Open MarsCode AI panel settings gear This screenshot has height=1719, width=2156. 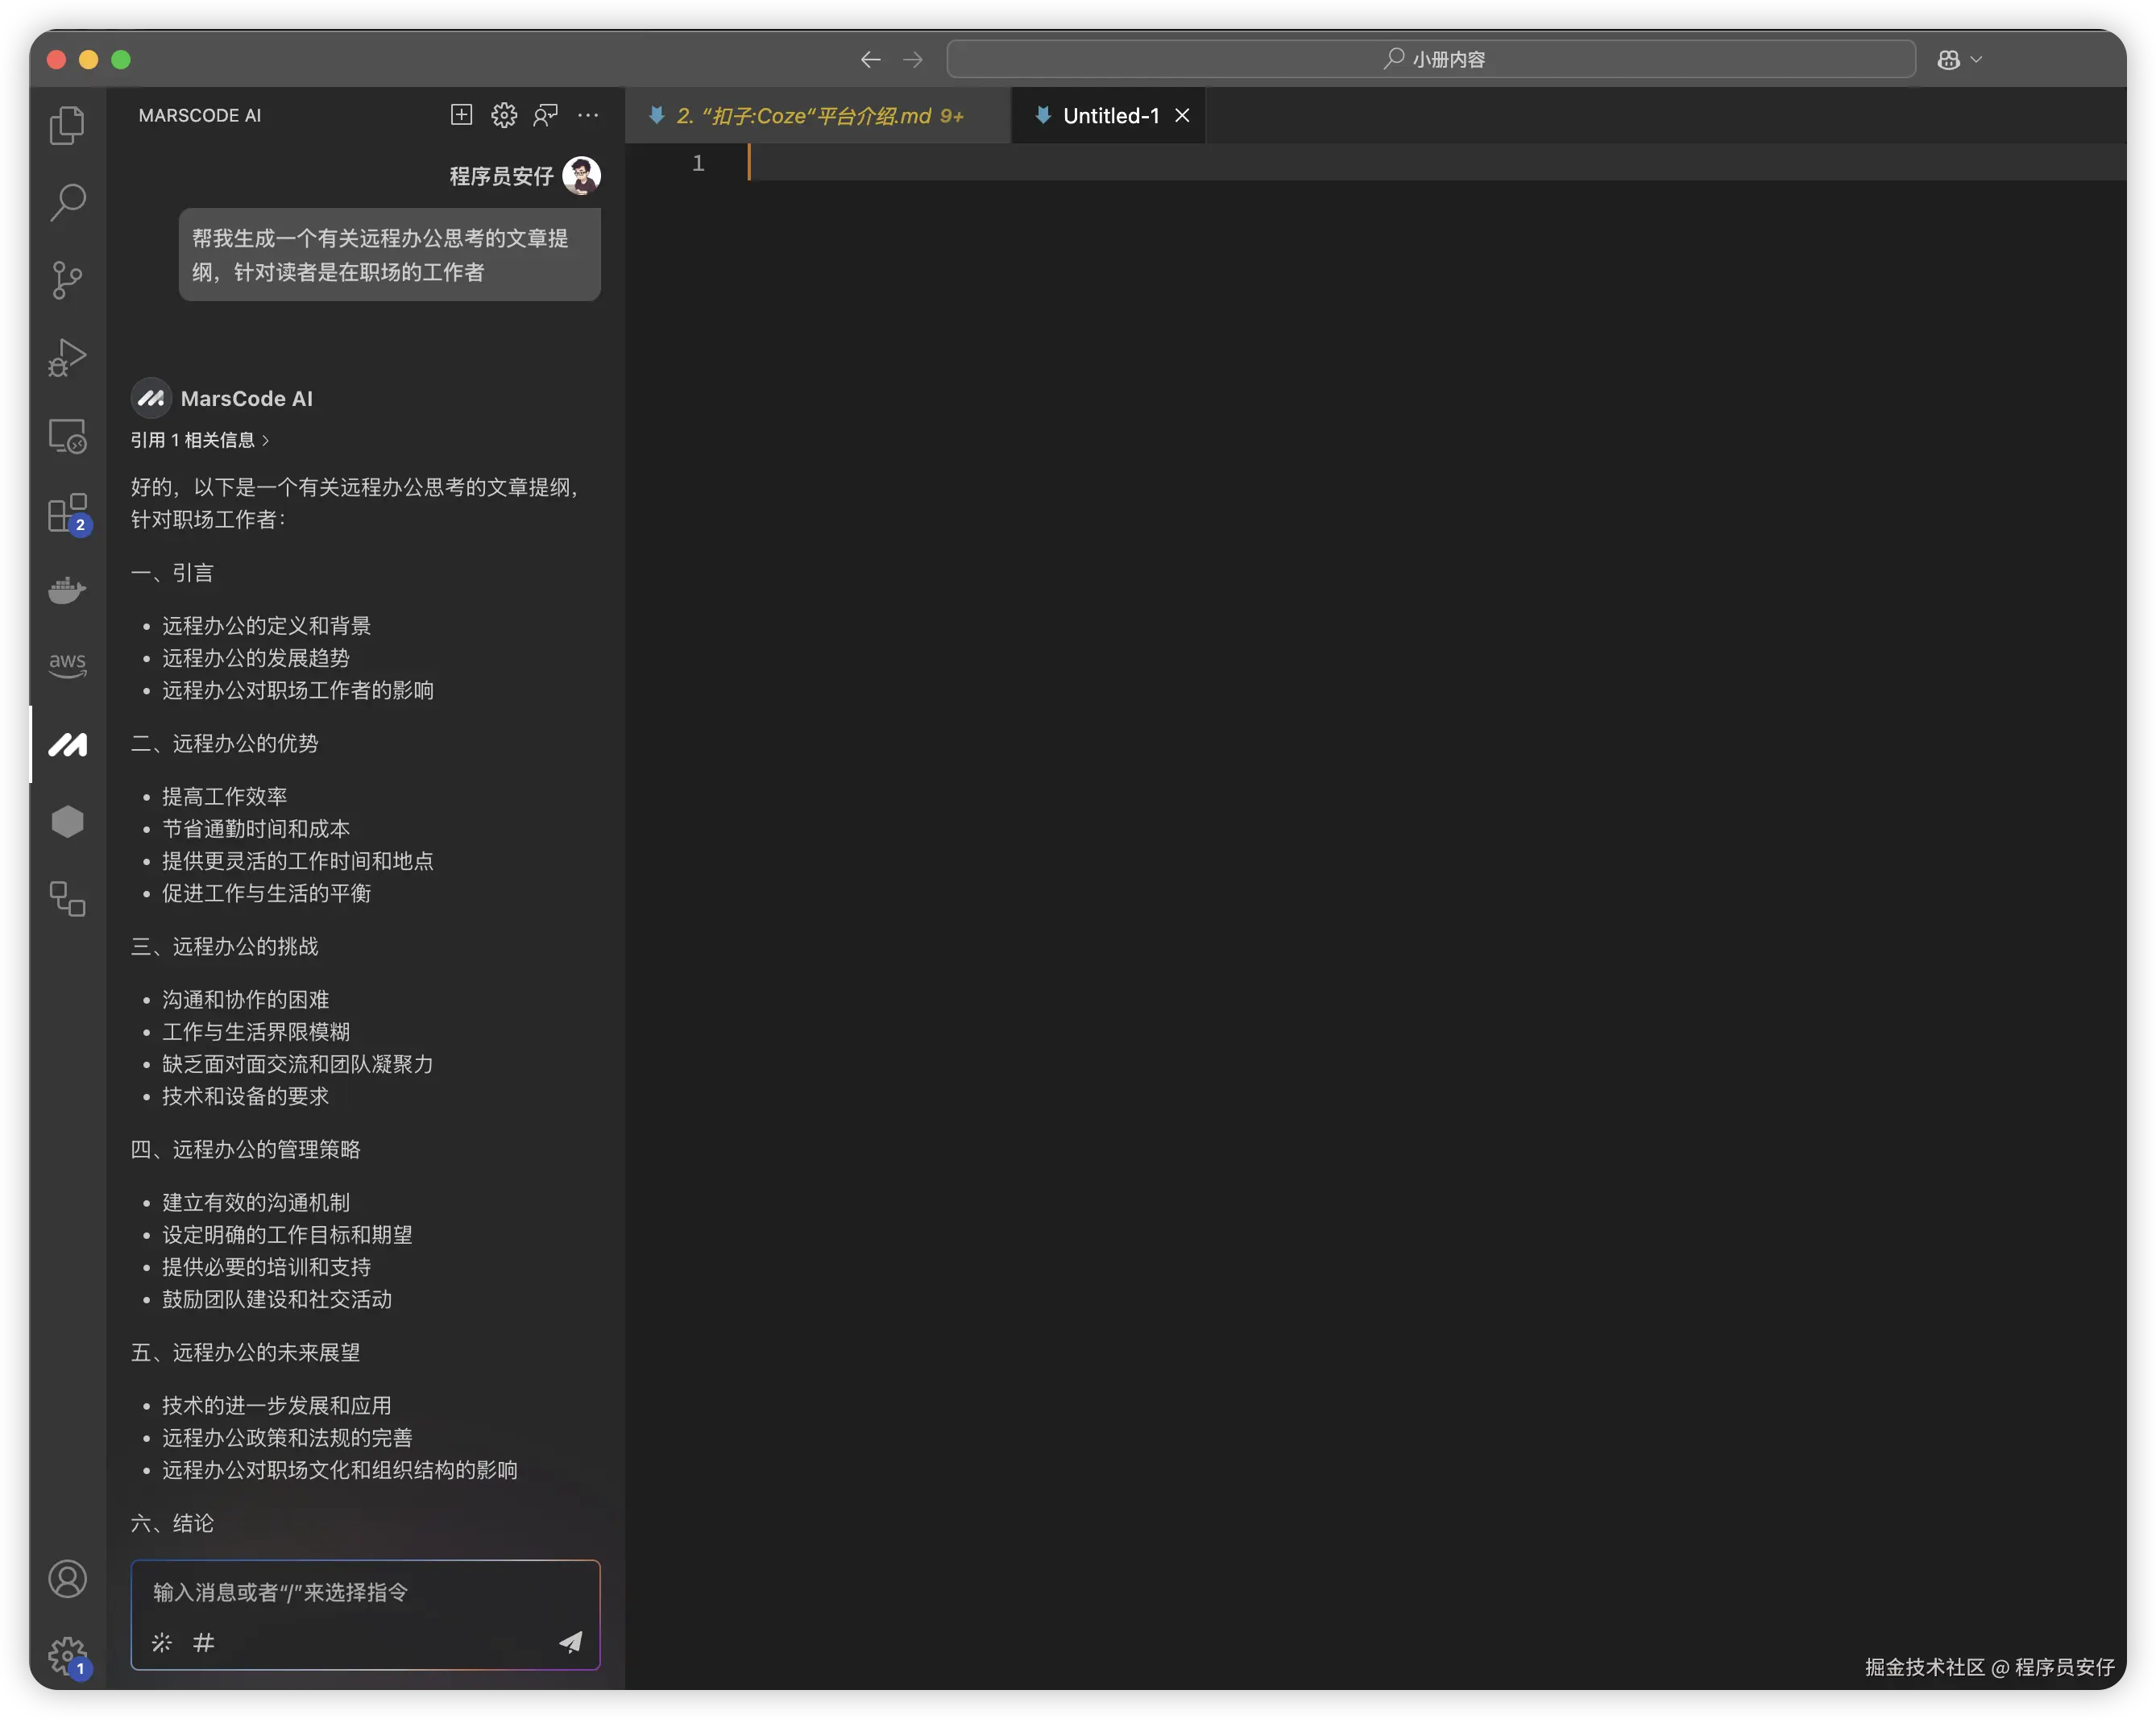[504, 115]
